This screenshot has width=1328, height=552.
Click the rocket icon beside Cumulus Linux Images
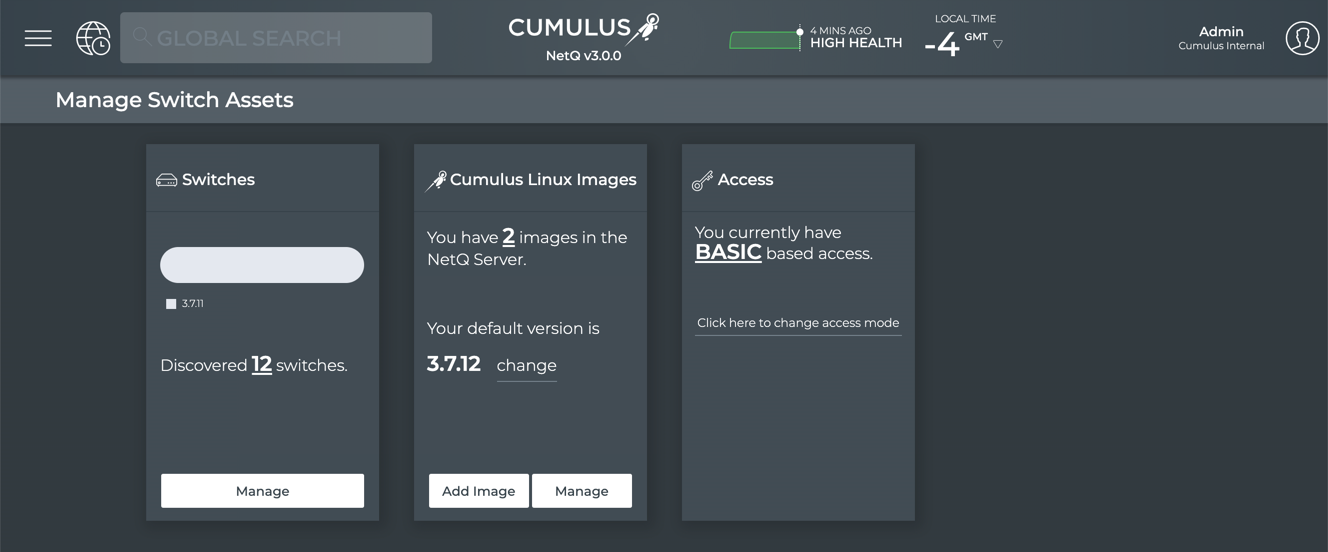[436, 180]
